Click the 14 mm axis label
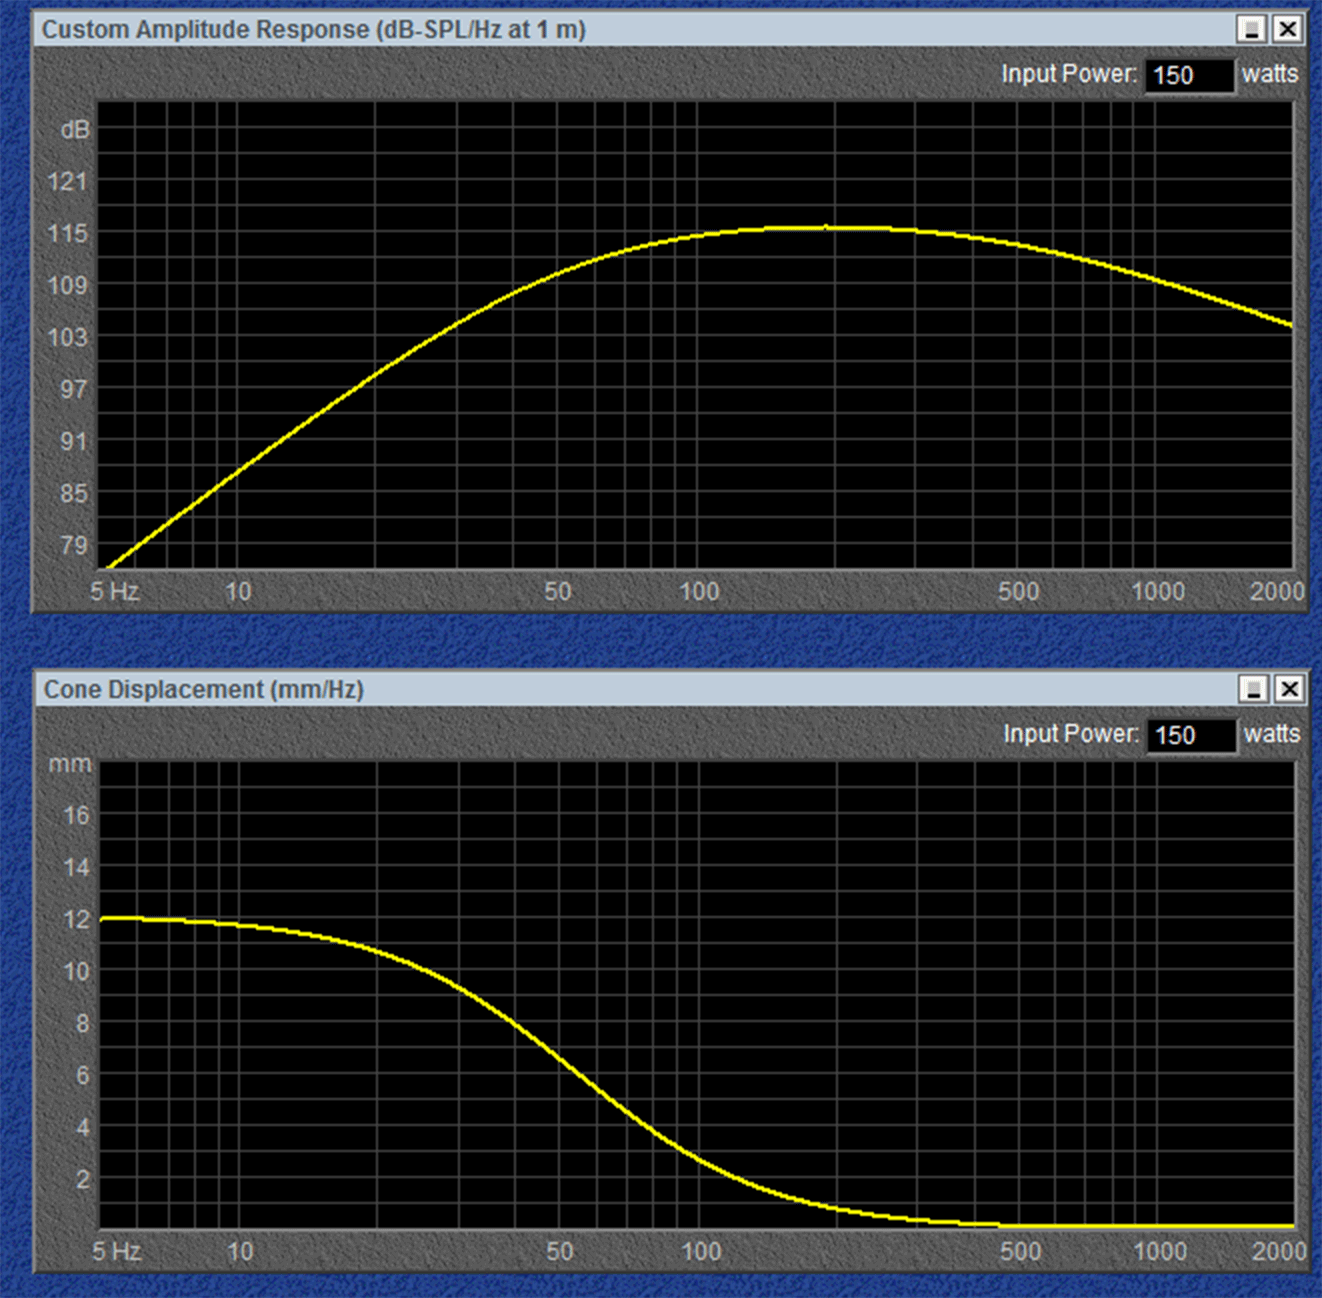1322x1298 pixels. tap(76, 867)
